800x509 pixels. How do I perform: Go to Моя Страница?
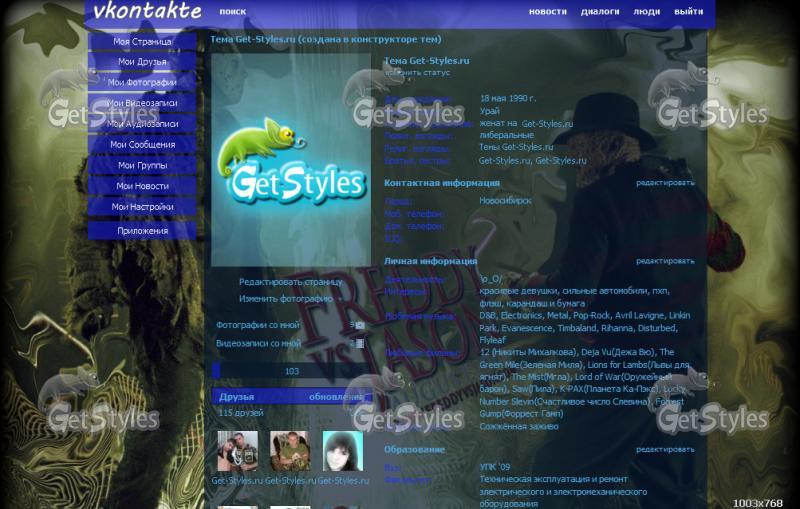click(x=142, y=42)
